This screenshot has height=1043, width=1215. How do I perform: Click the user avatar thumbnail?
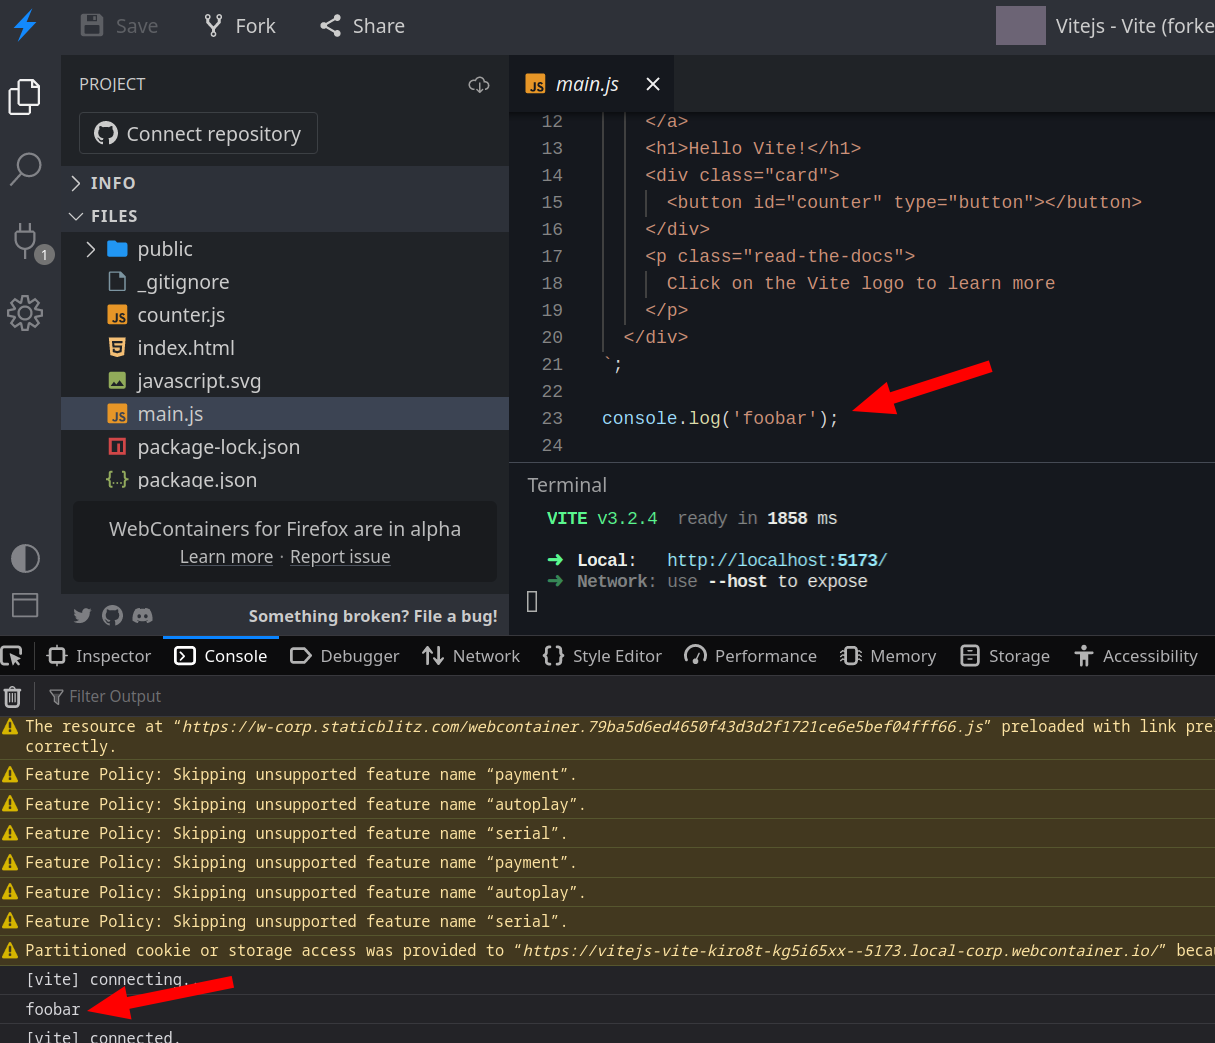1021,26
